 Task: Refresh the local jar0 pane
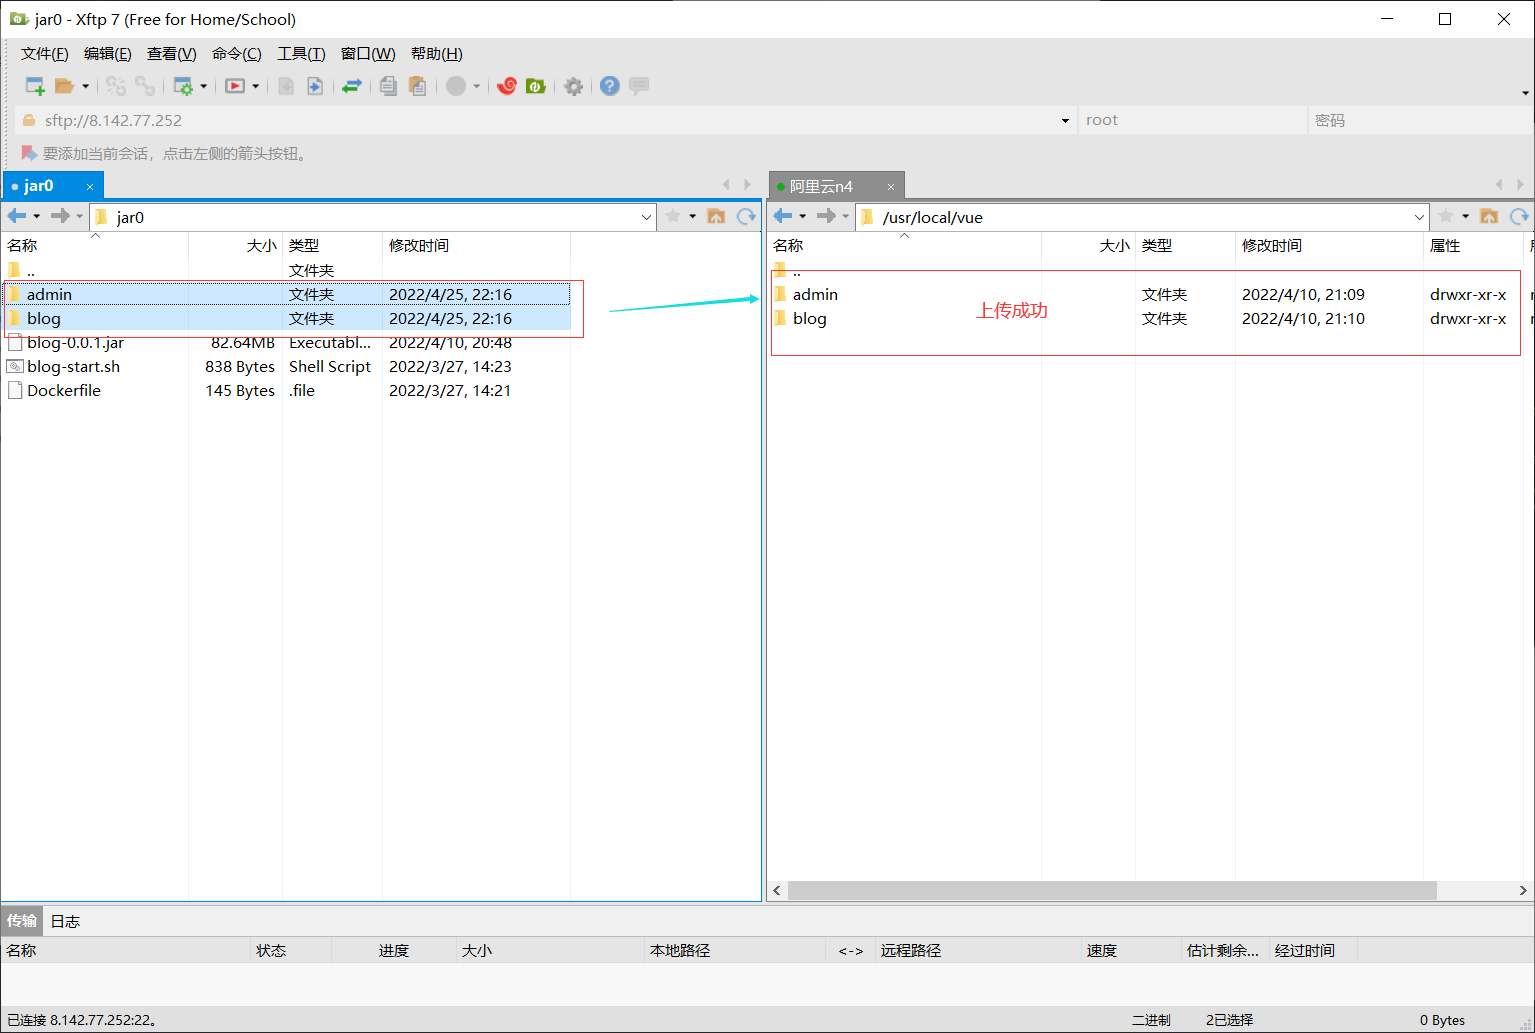[x=746, y=216]
